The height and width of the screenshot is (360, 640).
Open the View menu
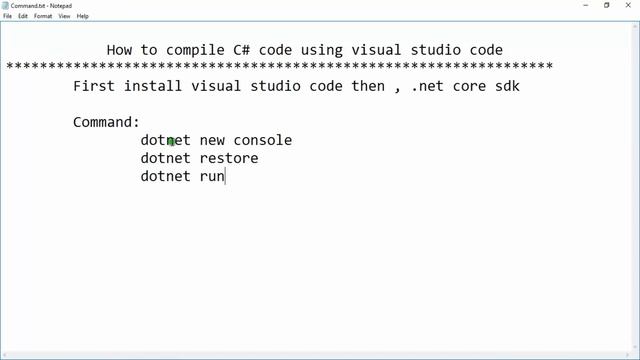click(x=64, y=16)
